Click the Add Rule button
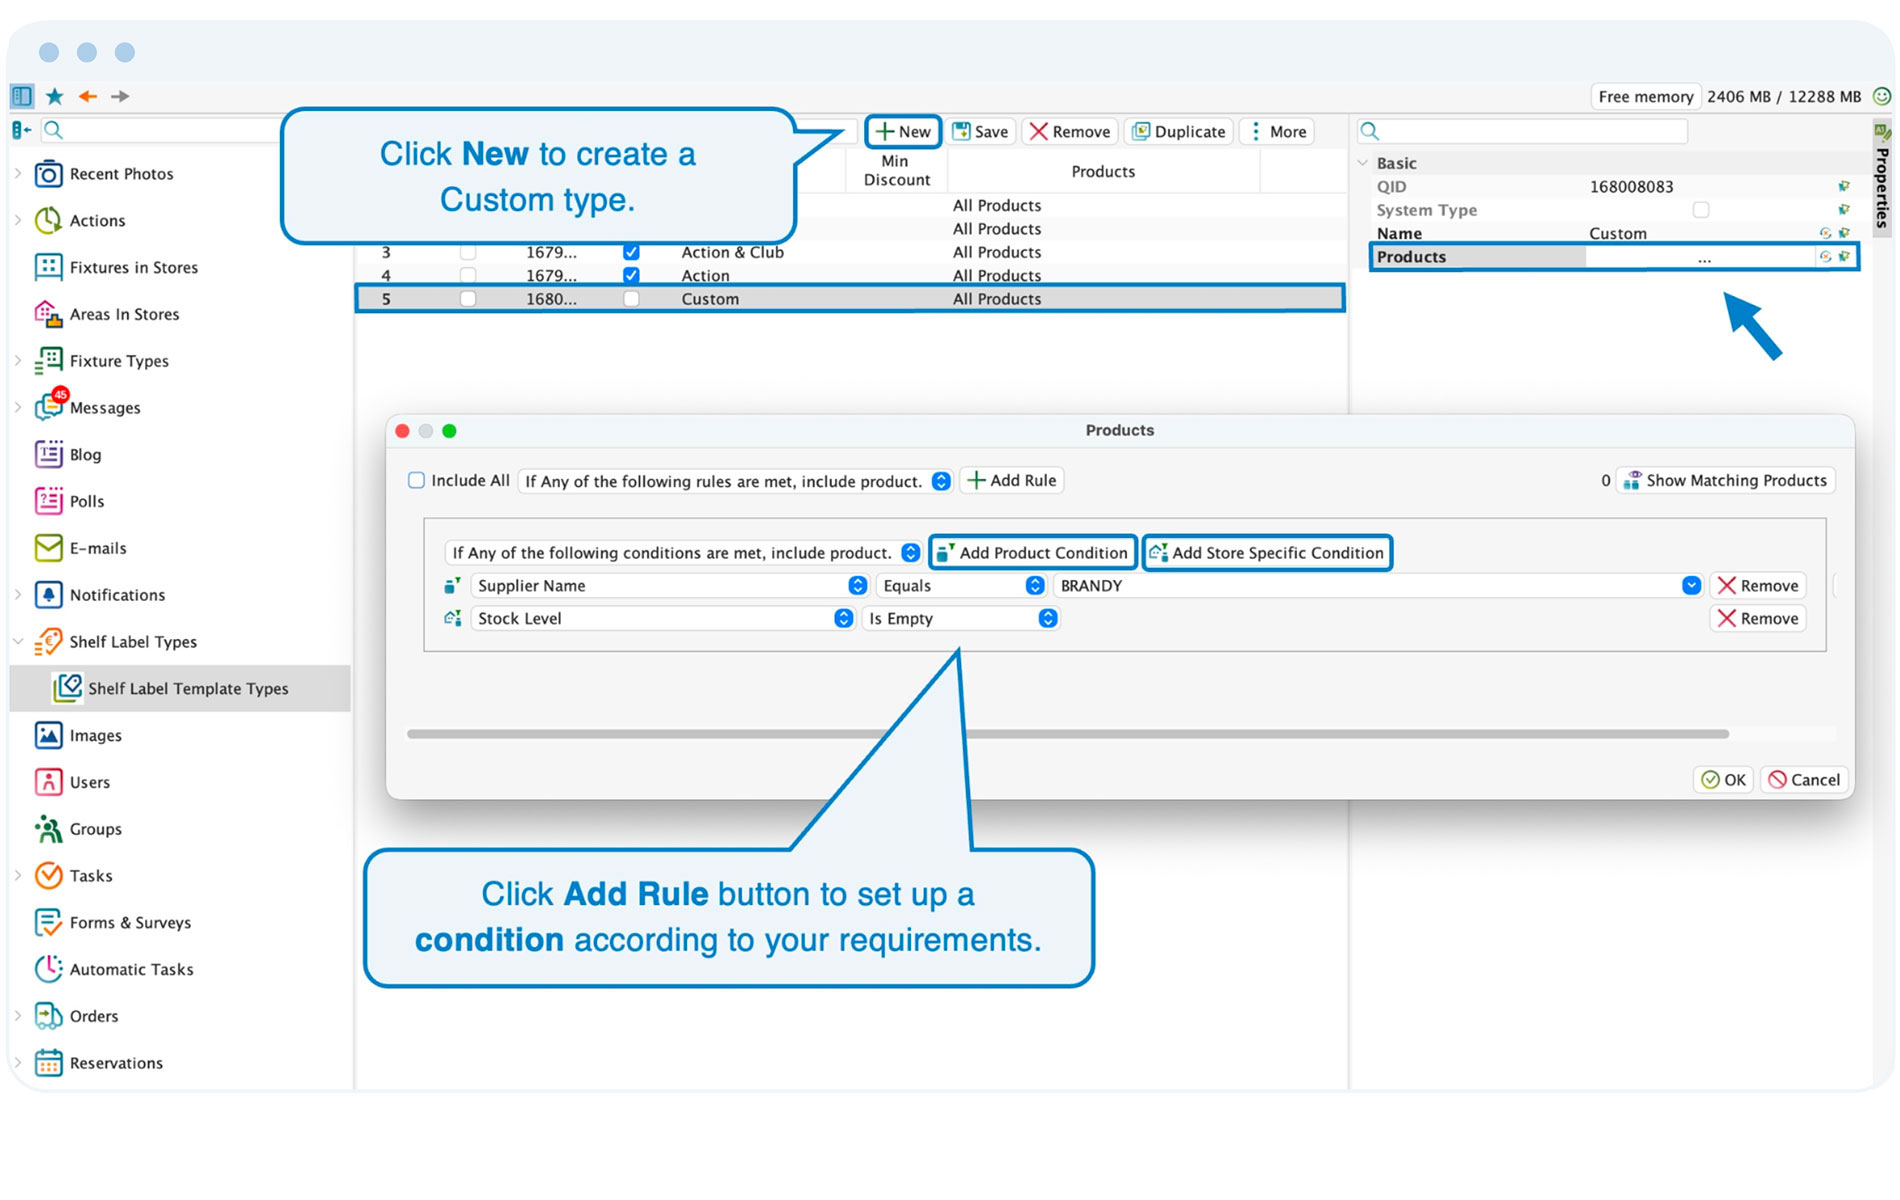The image size is (1900, 1200). (1012, 480)
